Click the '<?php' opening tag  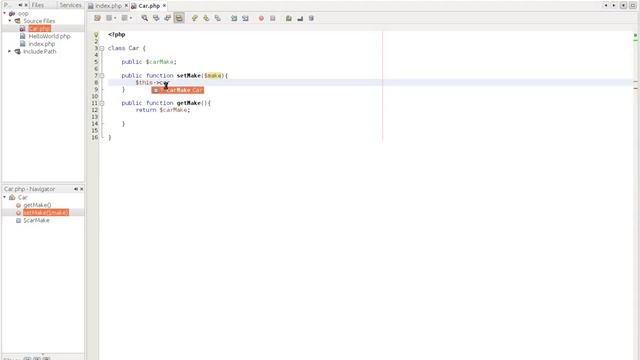(x=117, y=35)
